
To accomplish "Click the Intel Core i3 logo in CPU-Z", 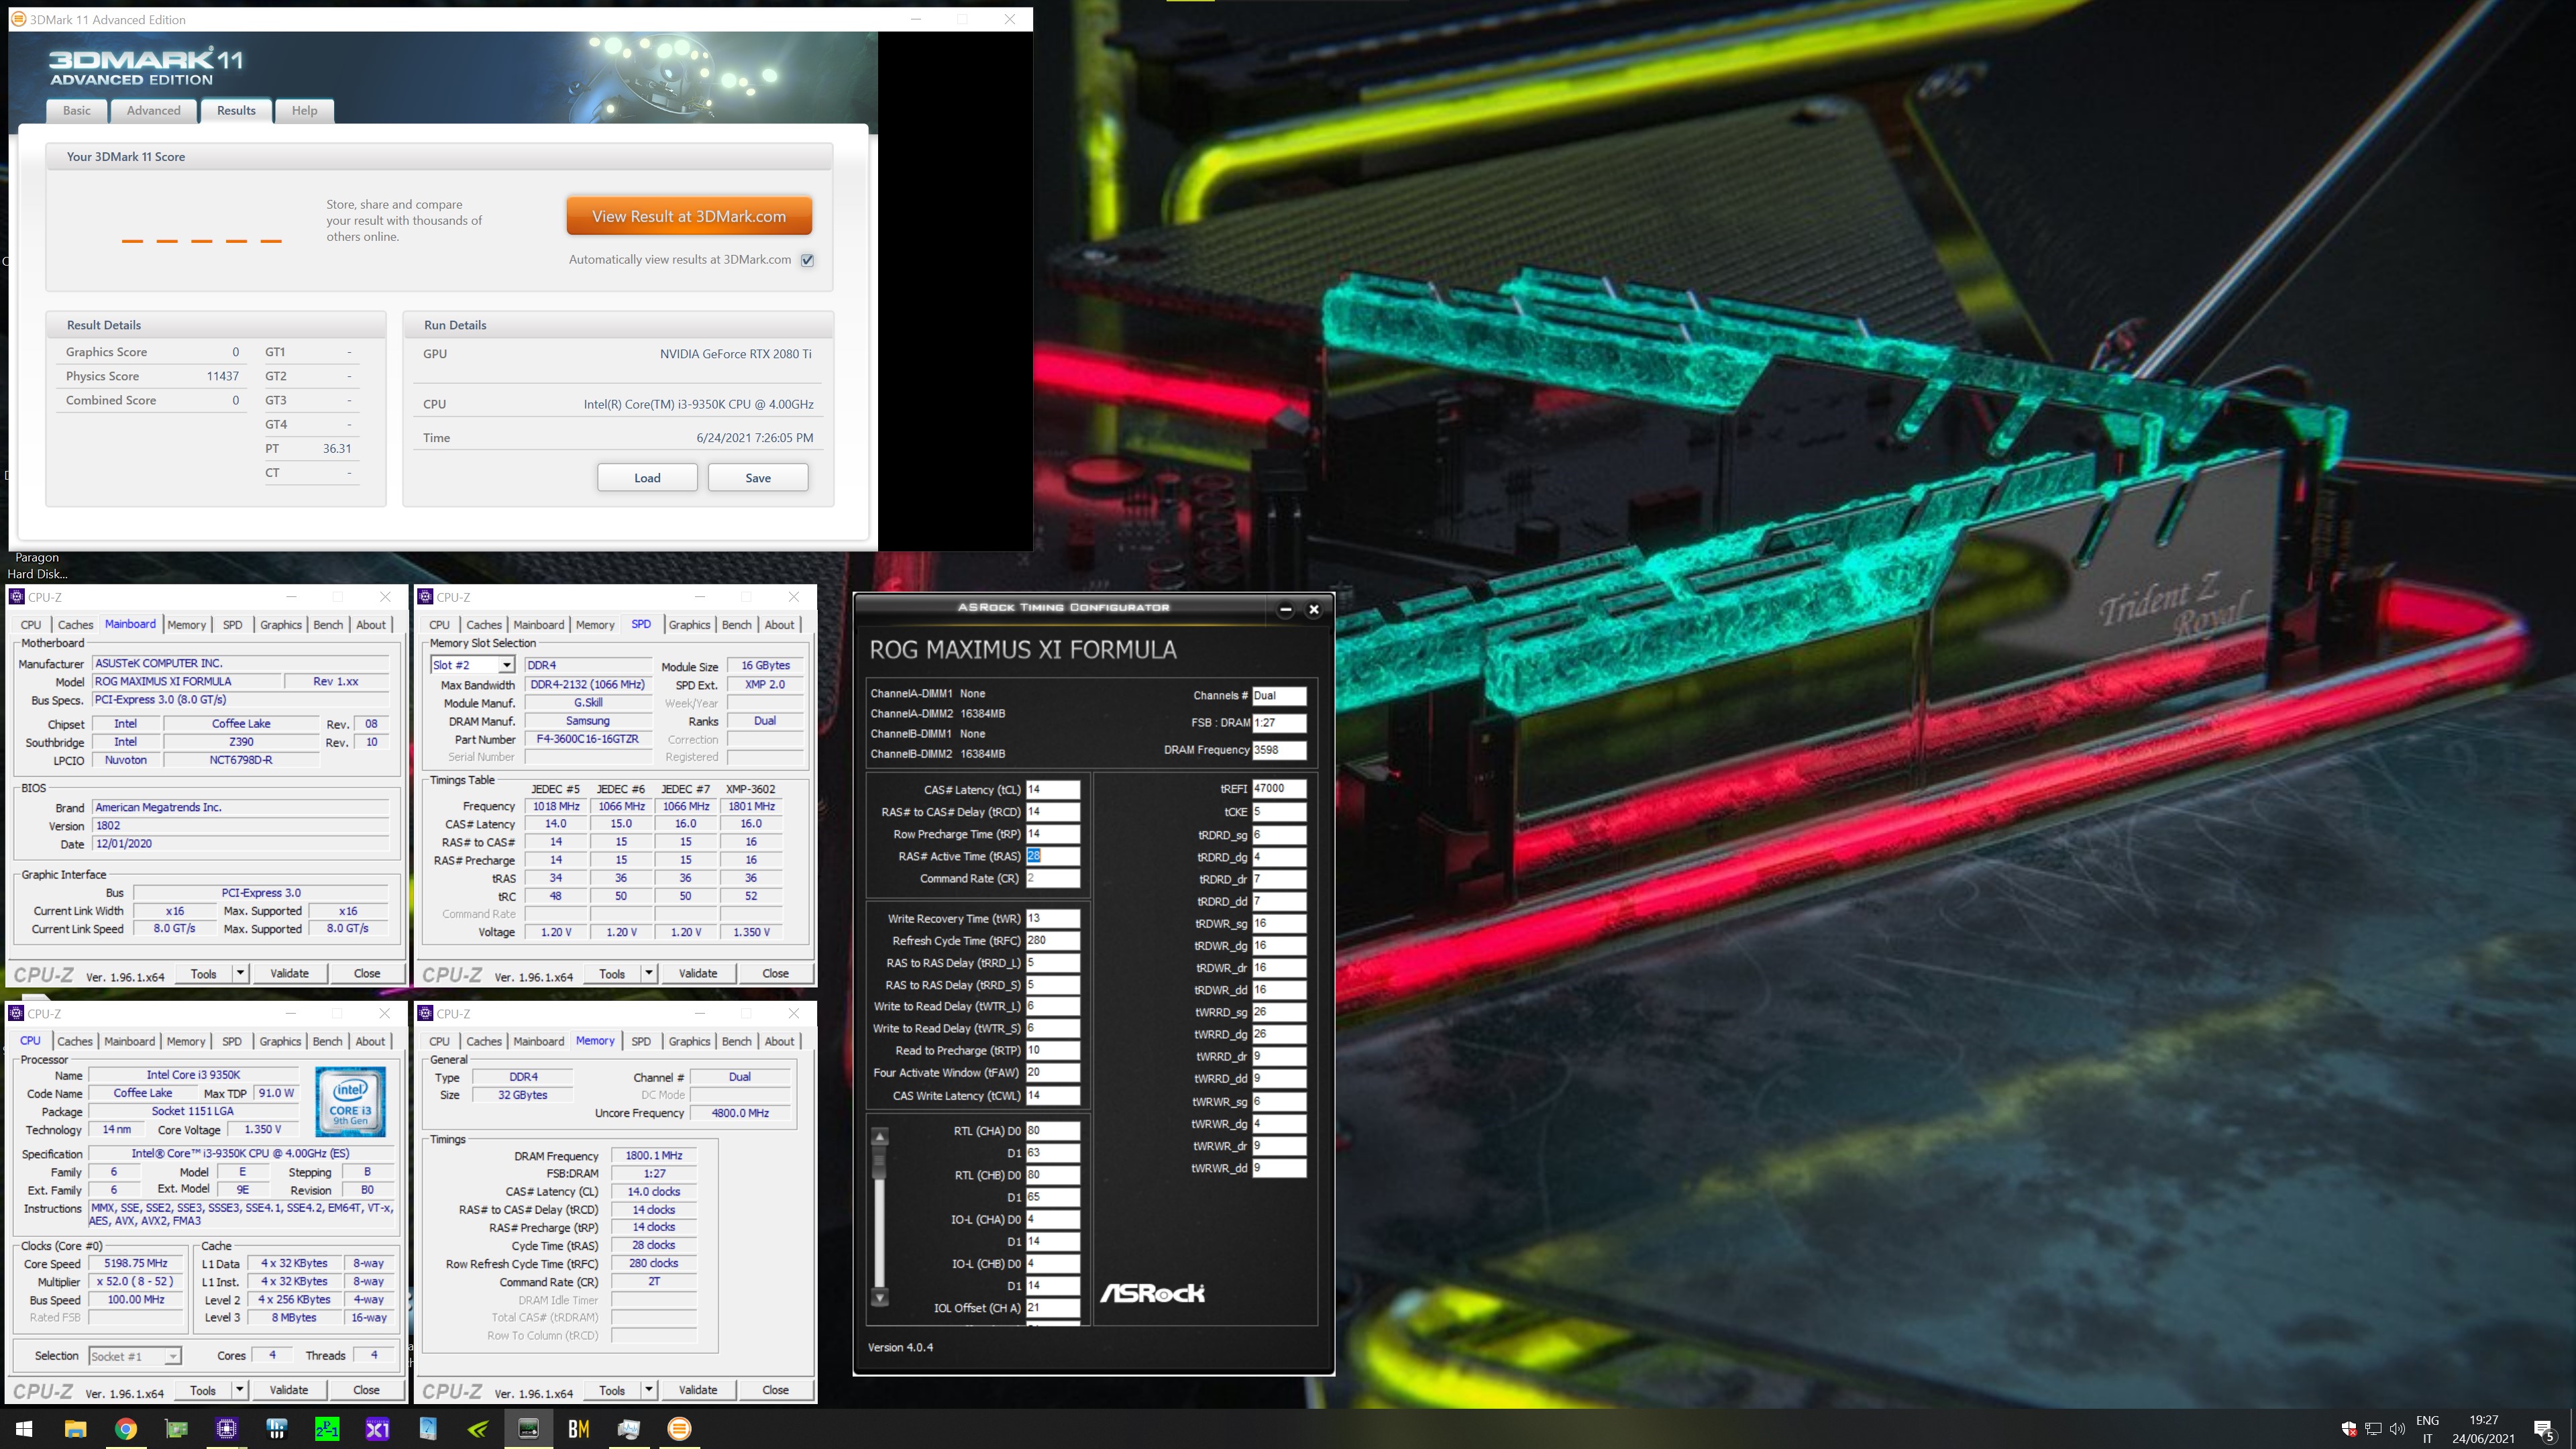I will coord(351,1101).
